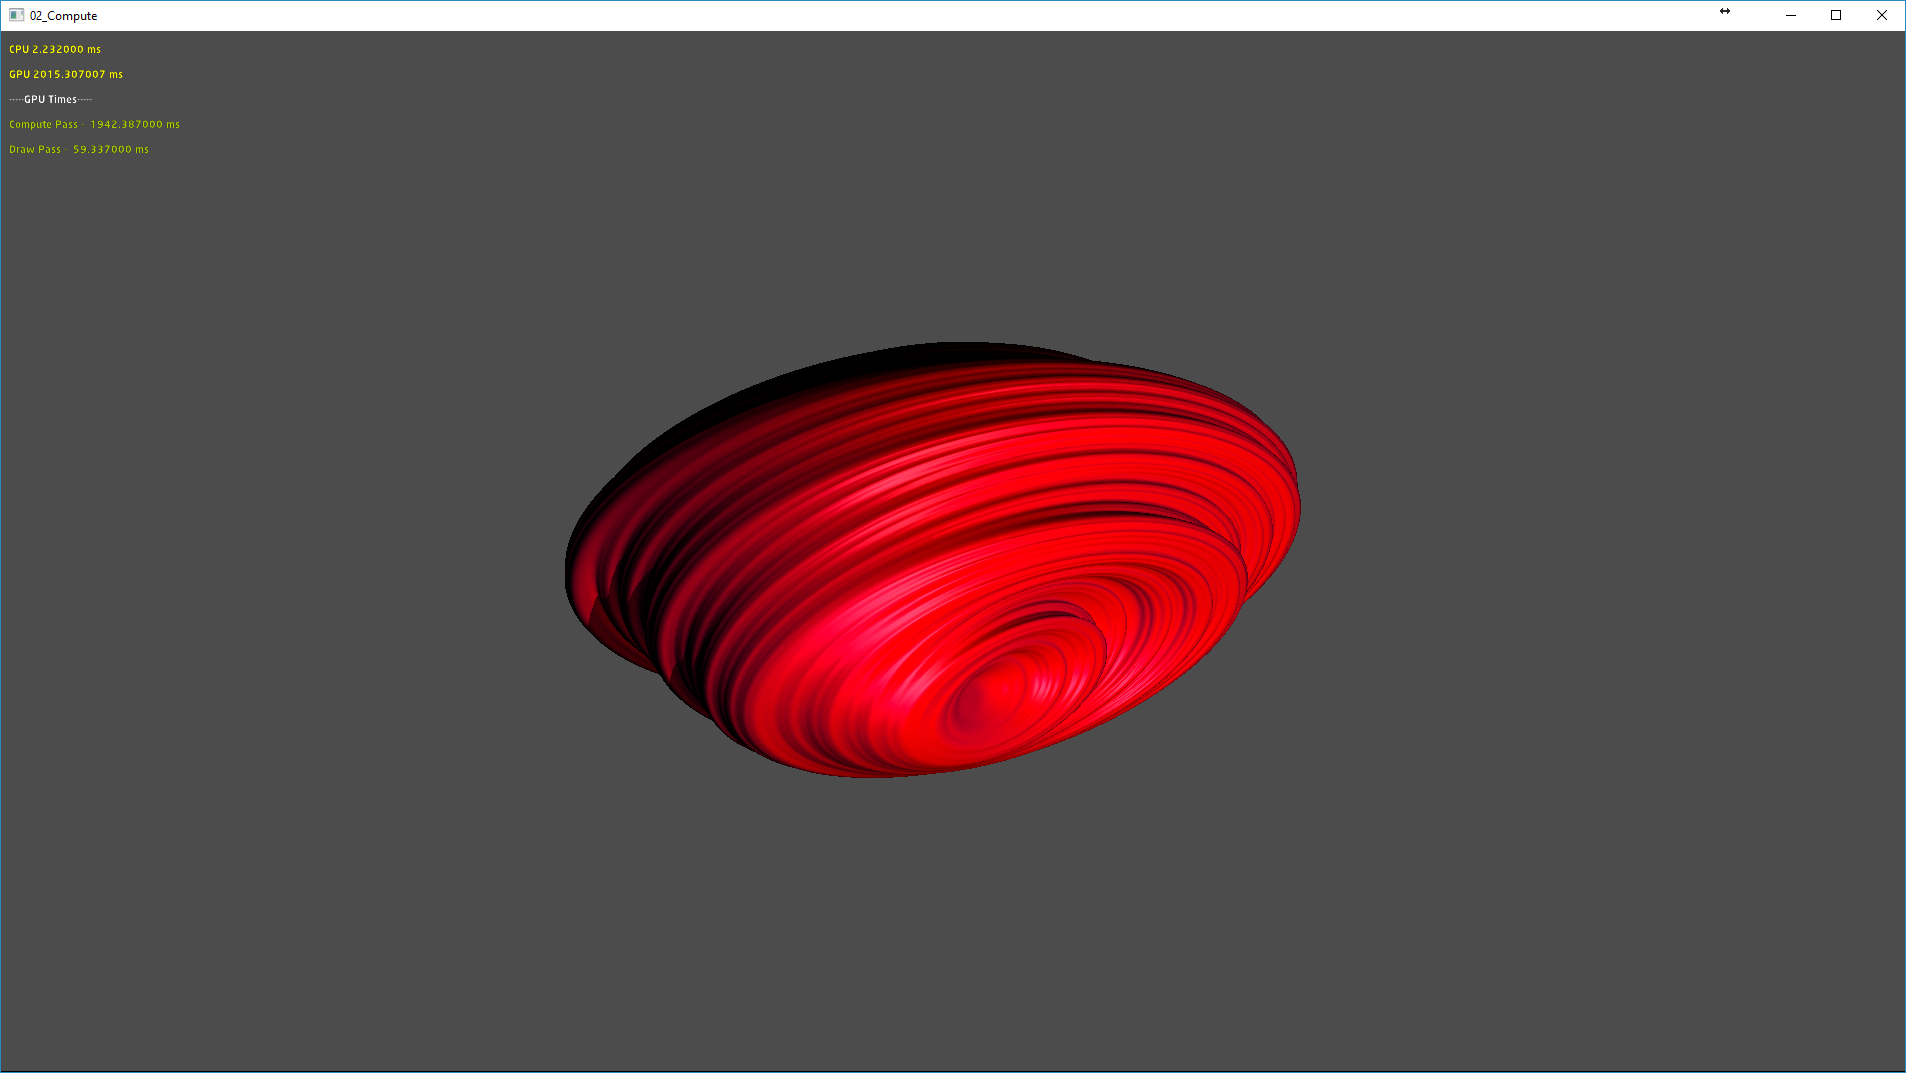Select the GPU timing readout
The height and width of the screenshot is (1073, 1906).
(65, 73)
